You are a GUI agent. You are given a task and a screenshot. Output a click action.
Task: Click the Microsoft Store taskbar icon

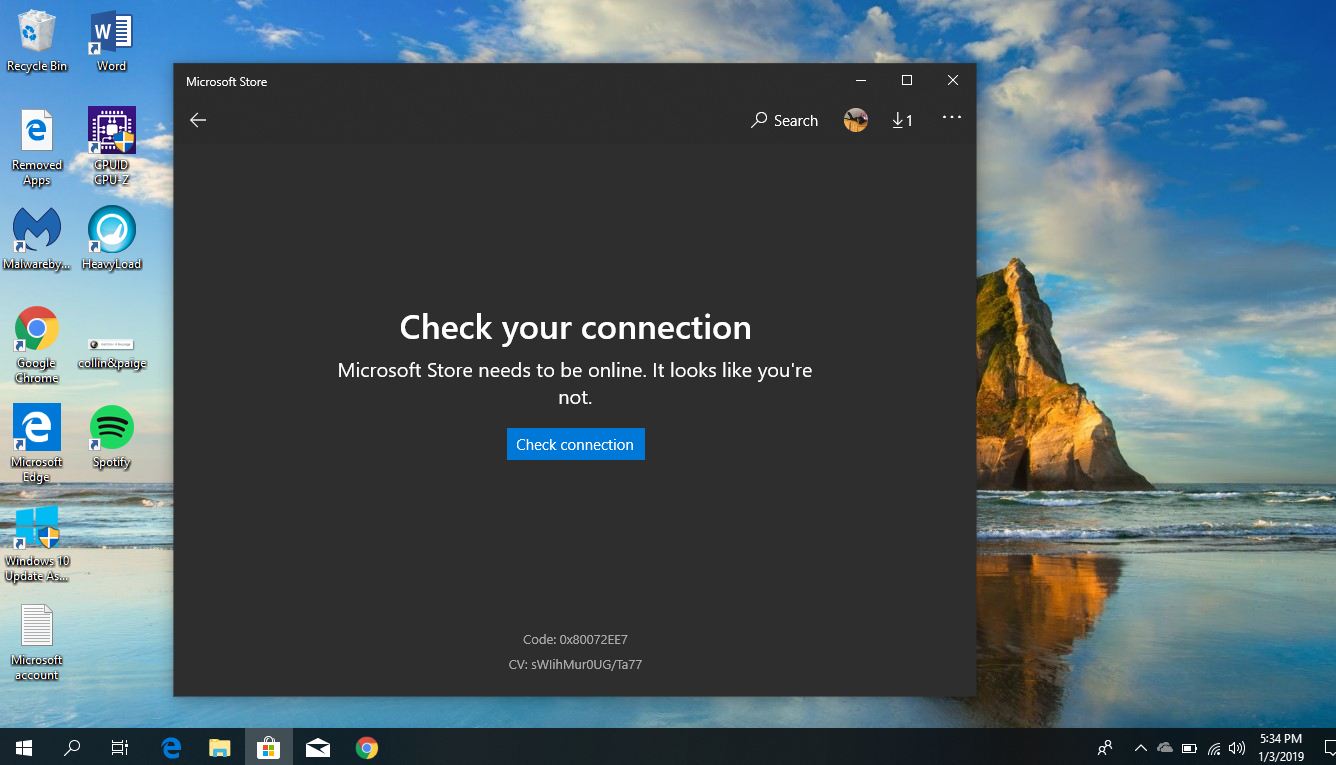pyautogui.click(x=268, y=747)
